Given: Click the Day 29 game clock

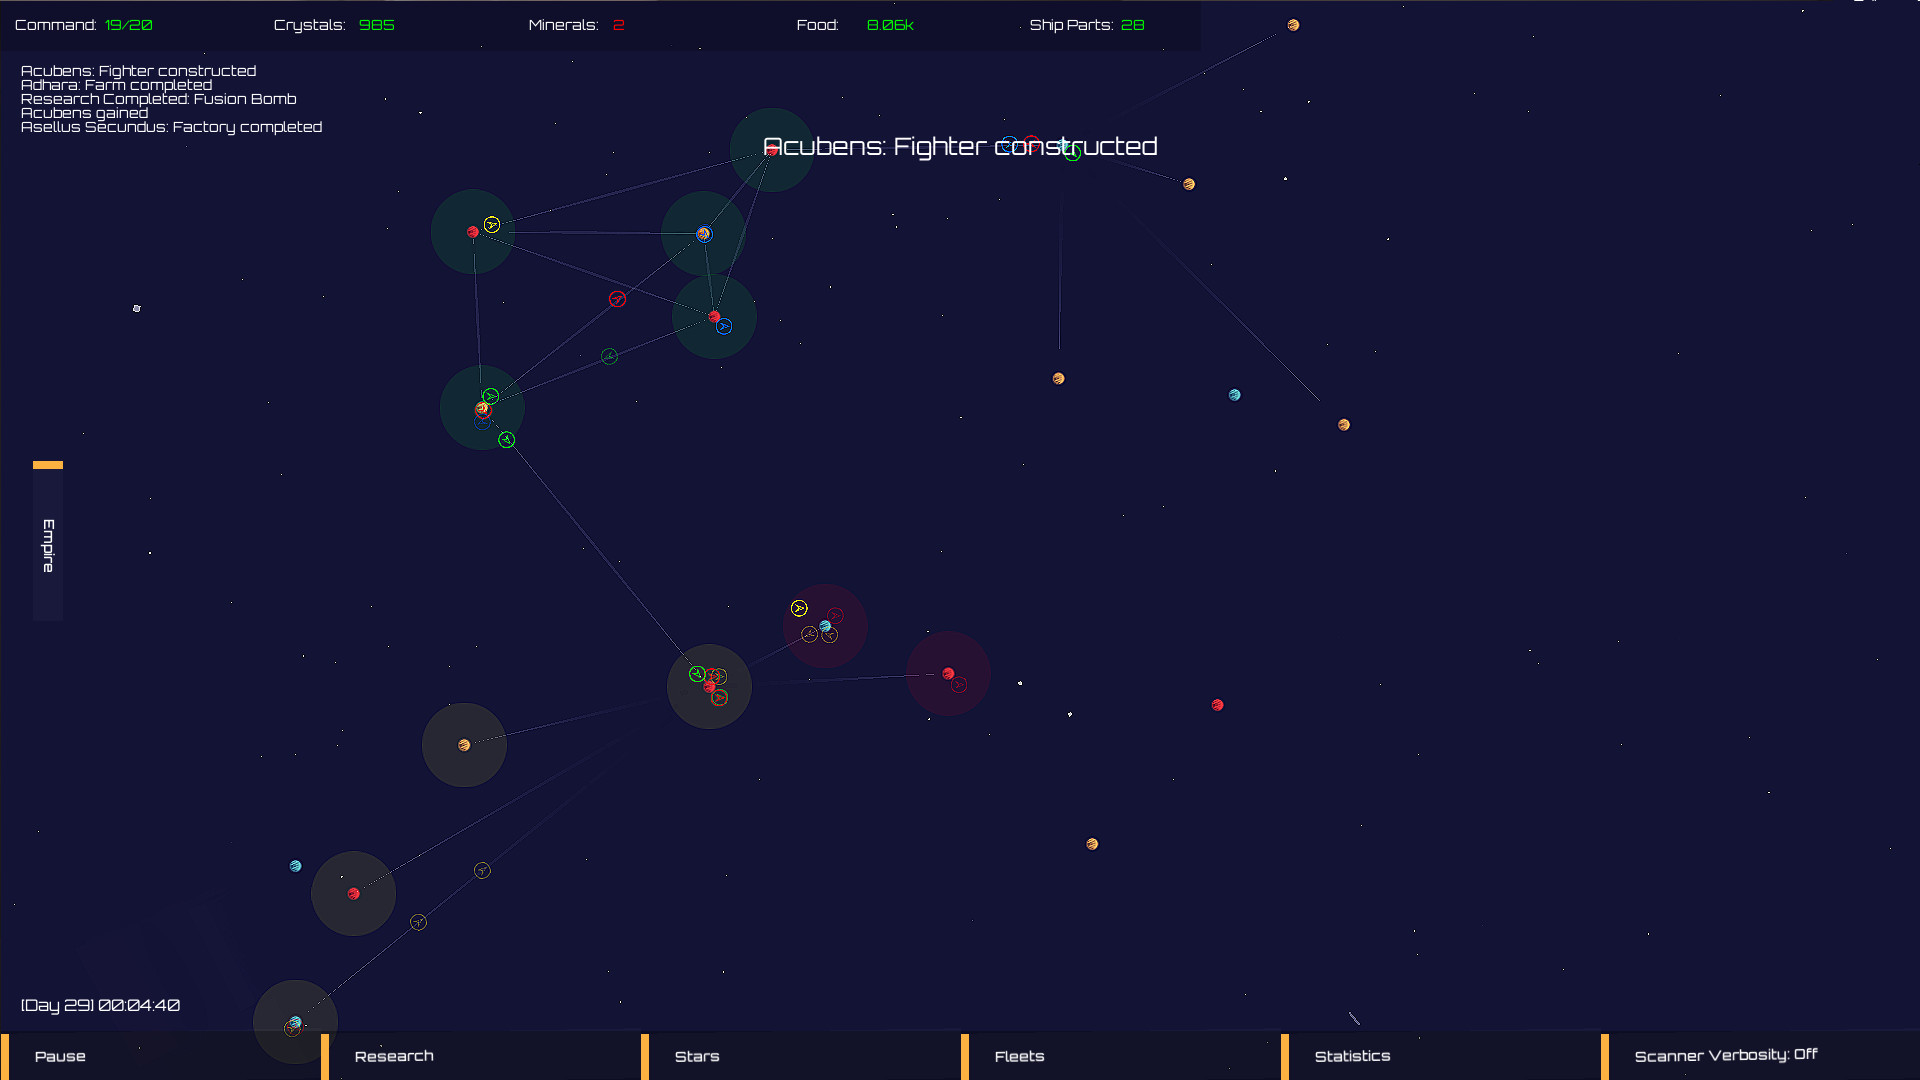Looking at the screenshot, I should (x=101, y=1005).
